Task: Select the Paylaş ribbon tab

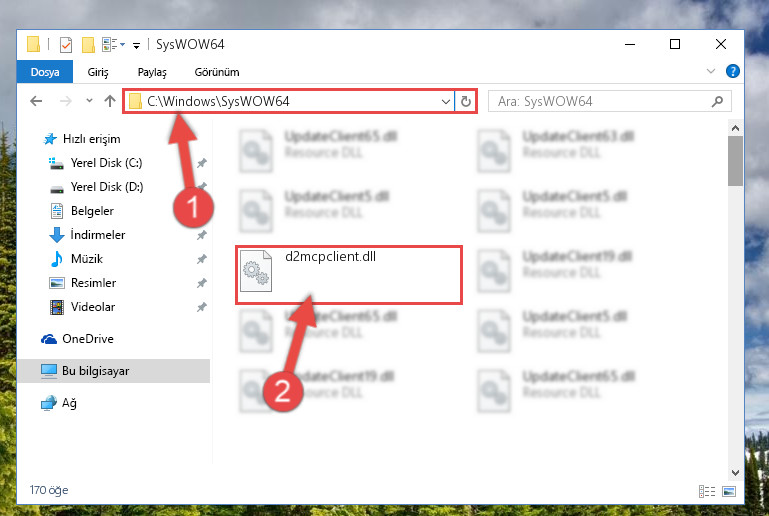Action: 152,72
